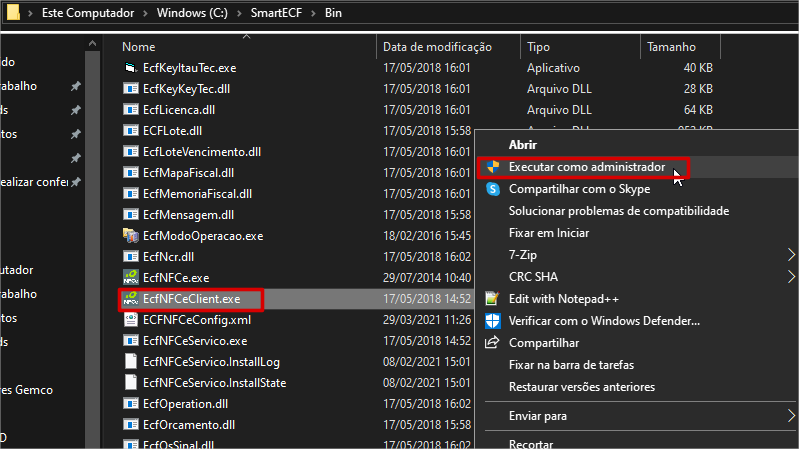Choose Fixar em Iniciar
The height and width of the screenshot is (449, 799).
pos(549,233)
